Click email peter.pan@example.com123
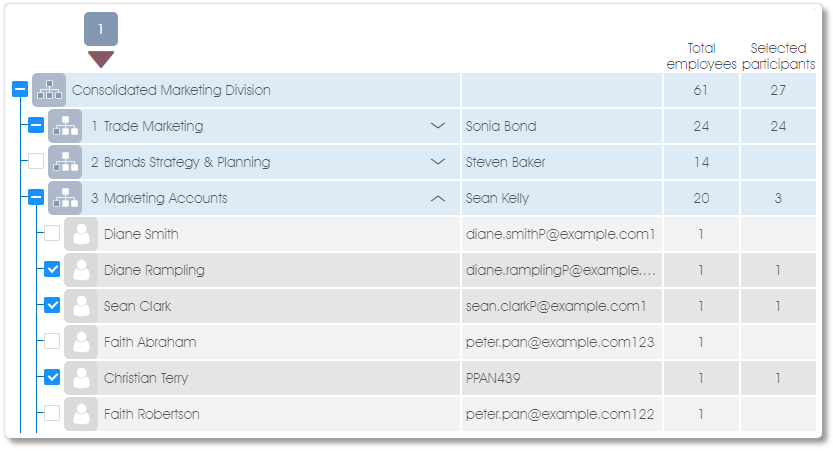The width and height of the screenshot is (833, 451). pyautogui.click(x=560, y=342)
